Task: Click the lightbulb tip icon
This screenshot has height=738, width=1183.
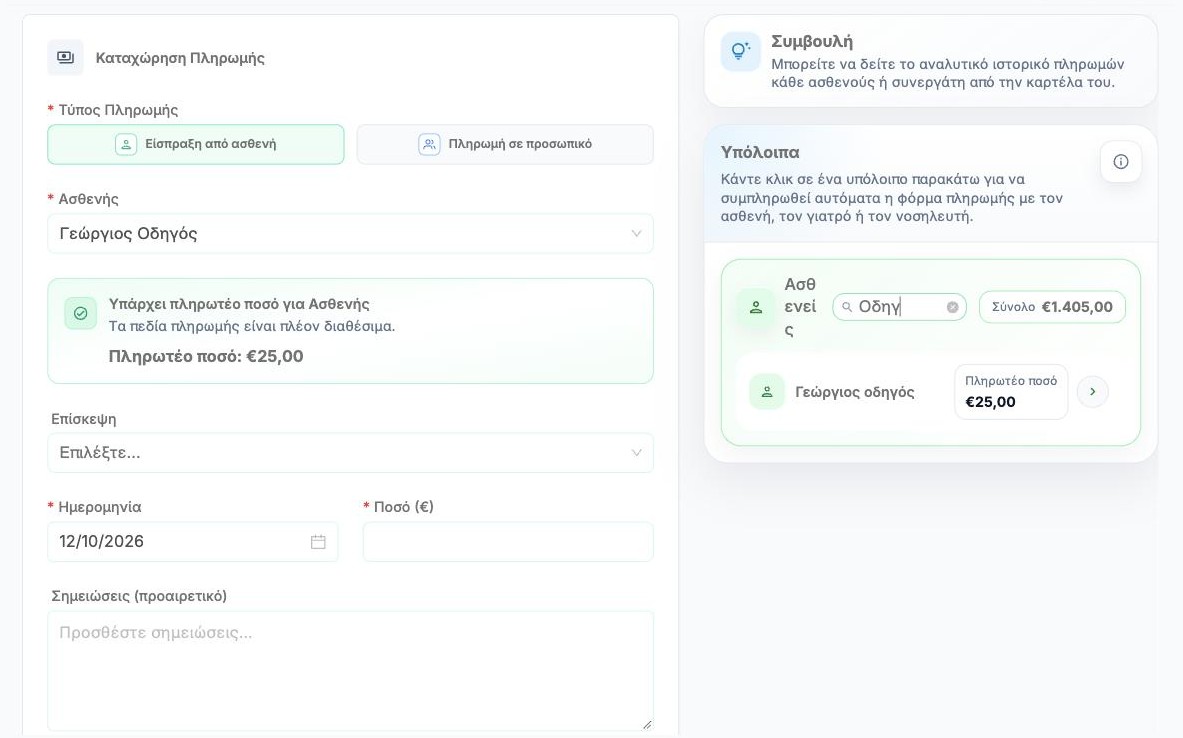Action: 740,51
